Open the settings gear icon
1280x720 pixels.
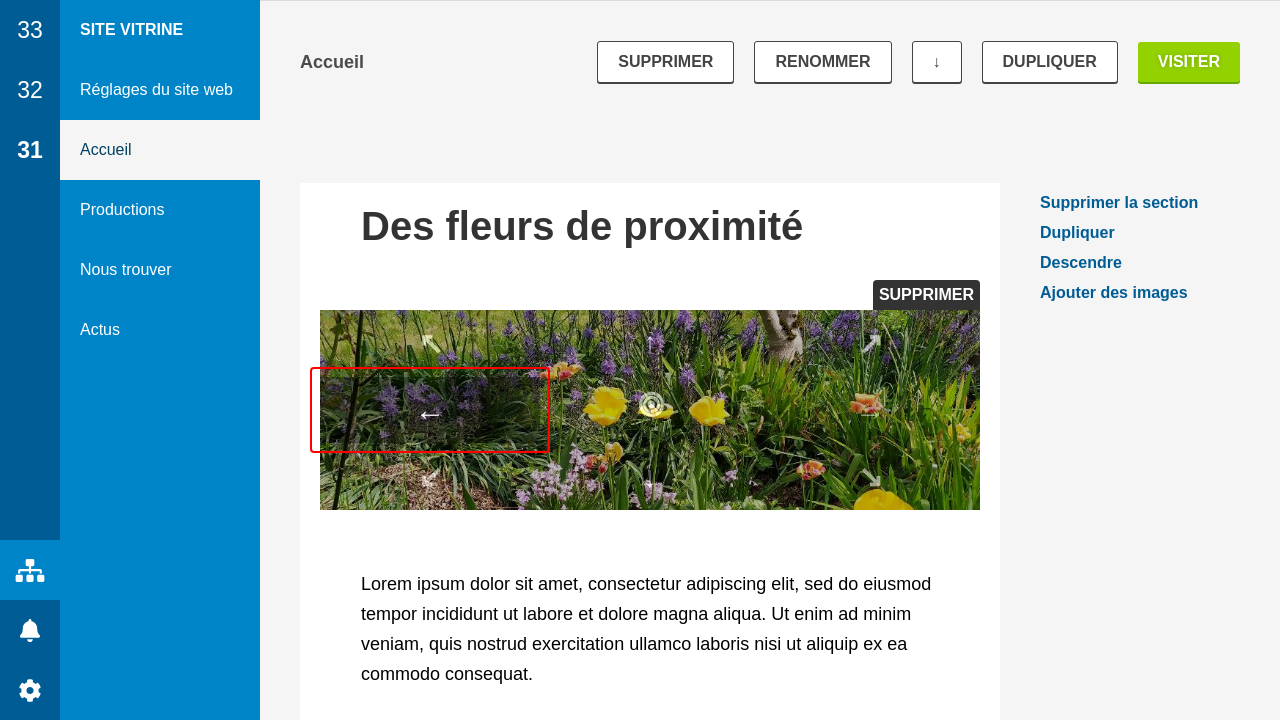click(30, 690)
